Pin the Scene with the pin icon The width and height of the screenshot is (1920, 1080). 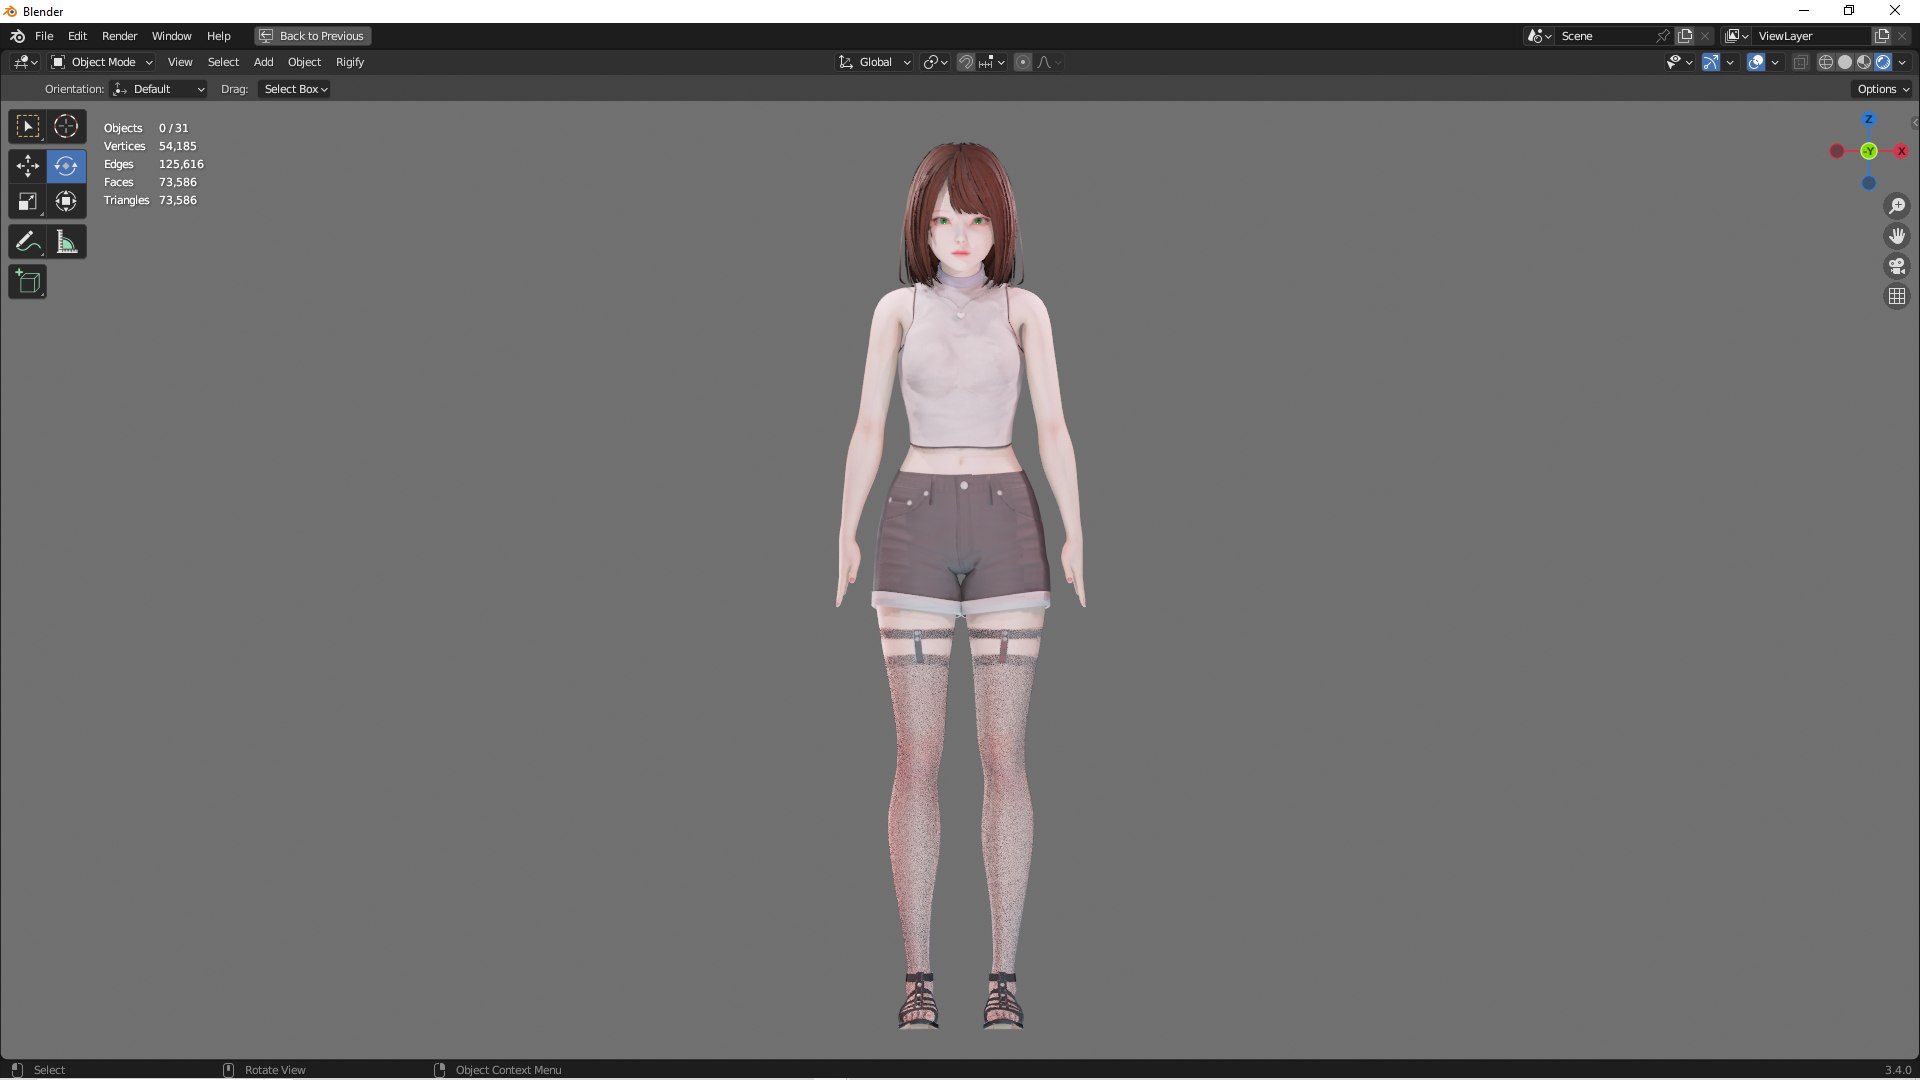(1663, 36)
